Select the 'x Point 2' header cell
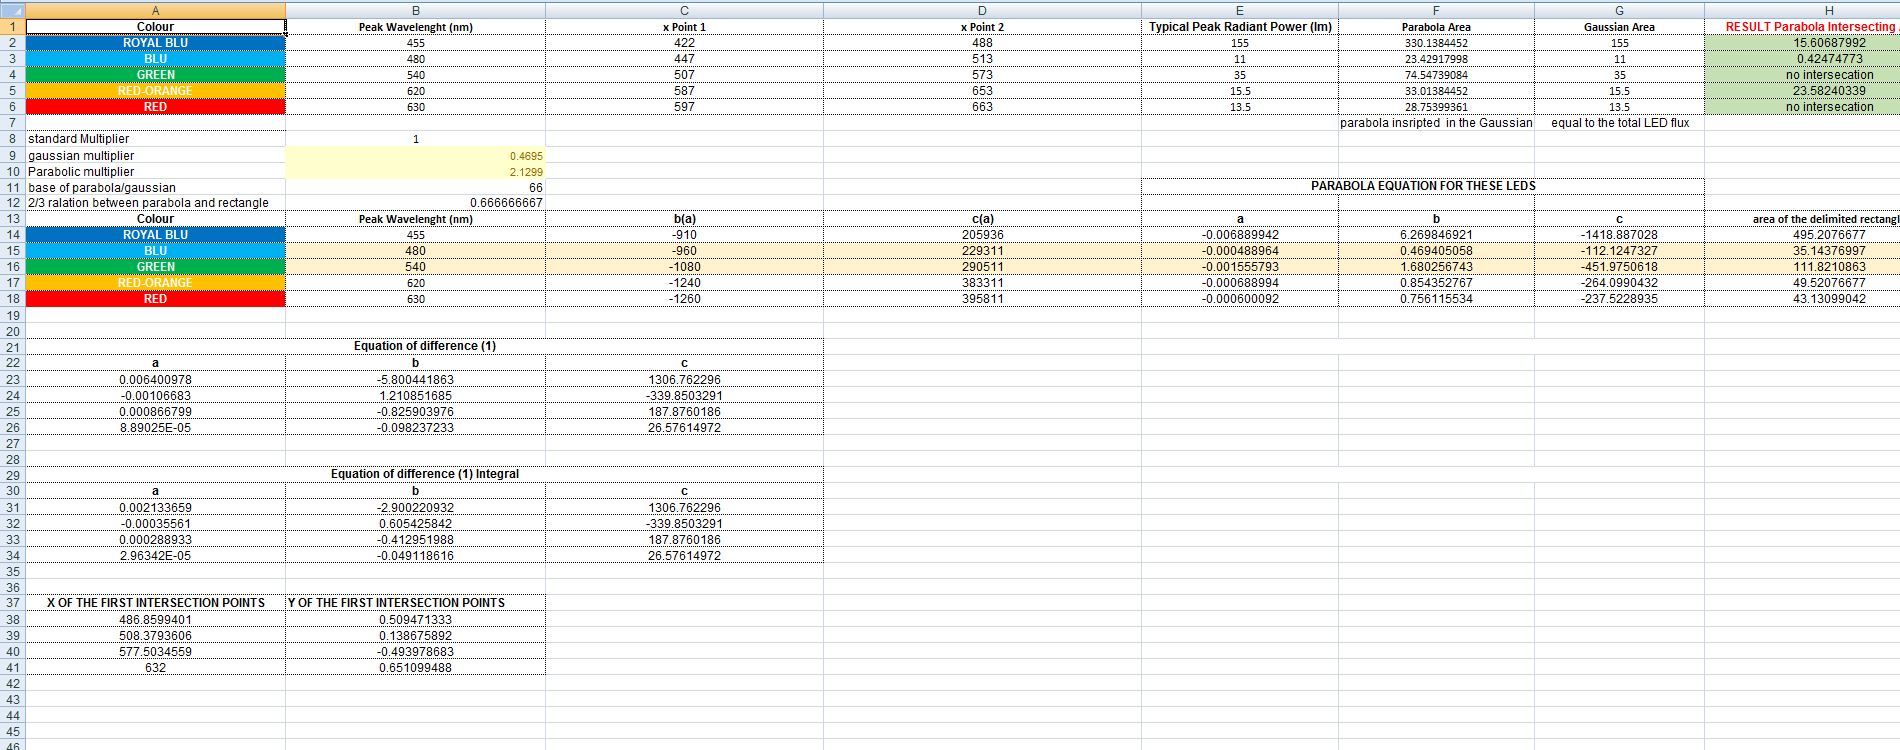This screenshot has width=1900, height=750. pyautogui.click(x=982, y=27)
